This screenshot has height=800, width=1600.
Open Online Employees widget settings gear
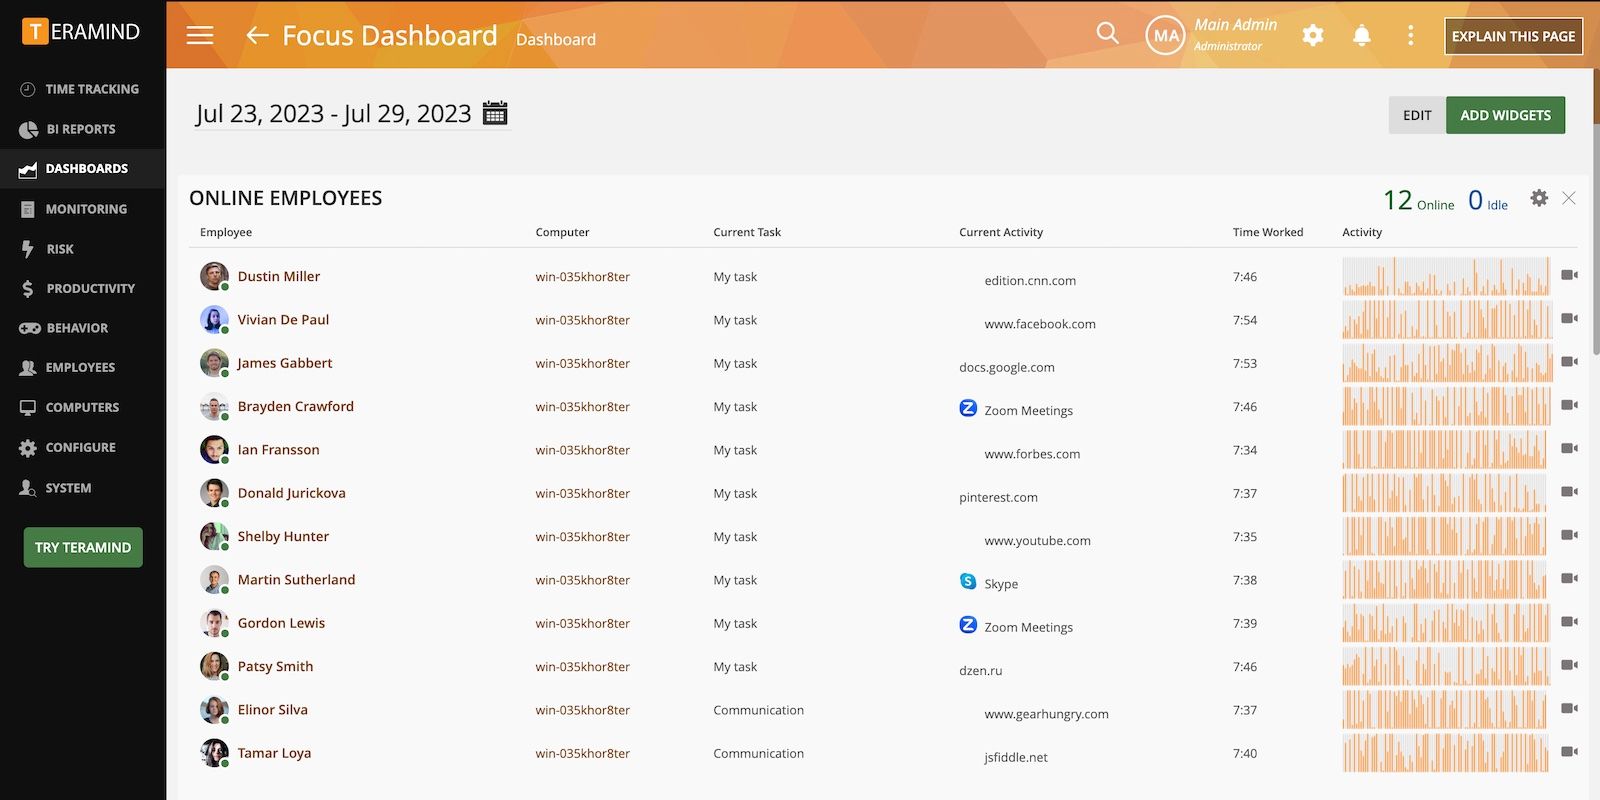pos(1539,198)
